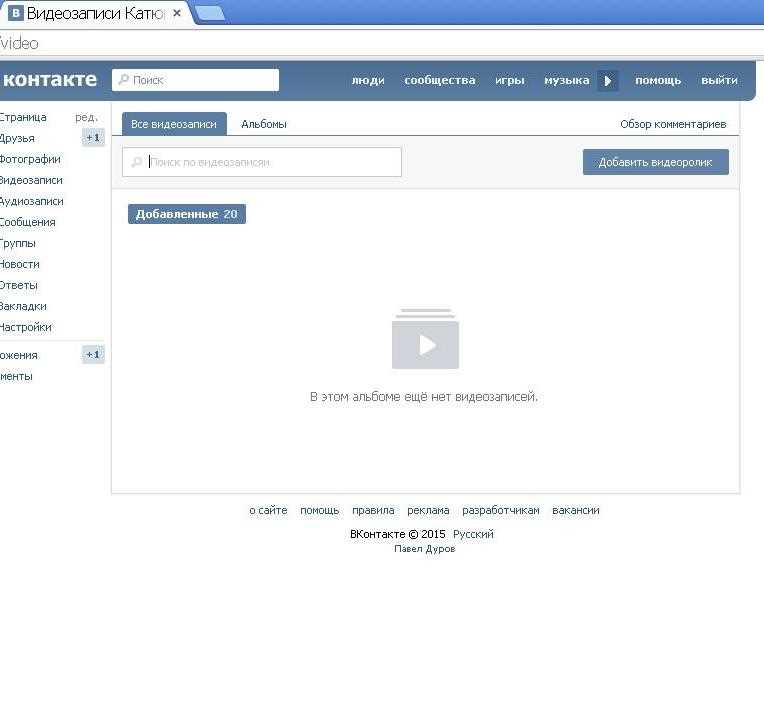Open Друзья in the left sidebar
Viewport: 764px width, 703px height.
click(x=18, y=138)
